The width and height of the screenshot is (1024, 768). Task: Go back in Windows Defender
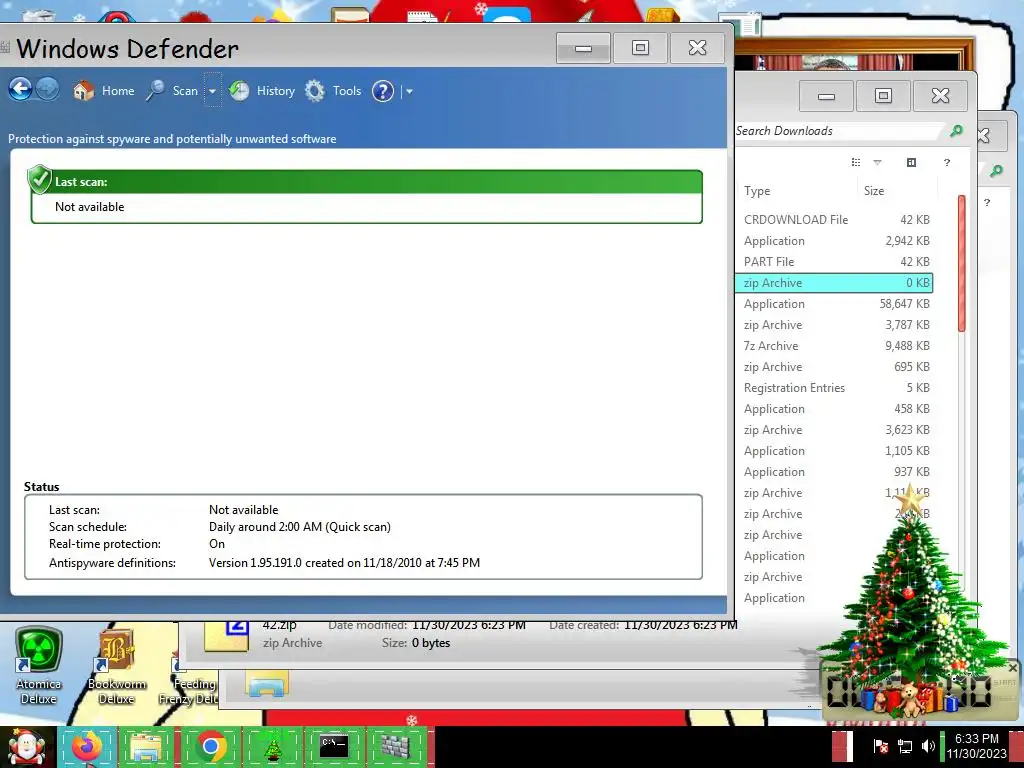tap(20, 89)
